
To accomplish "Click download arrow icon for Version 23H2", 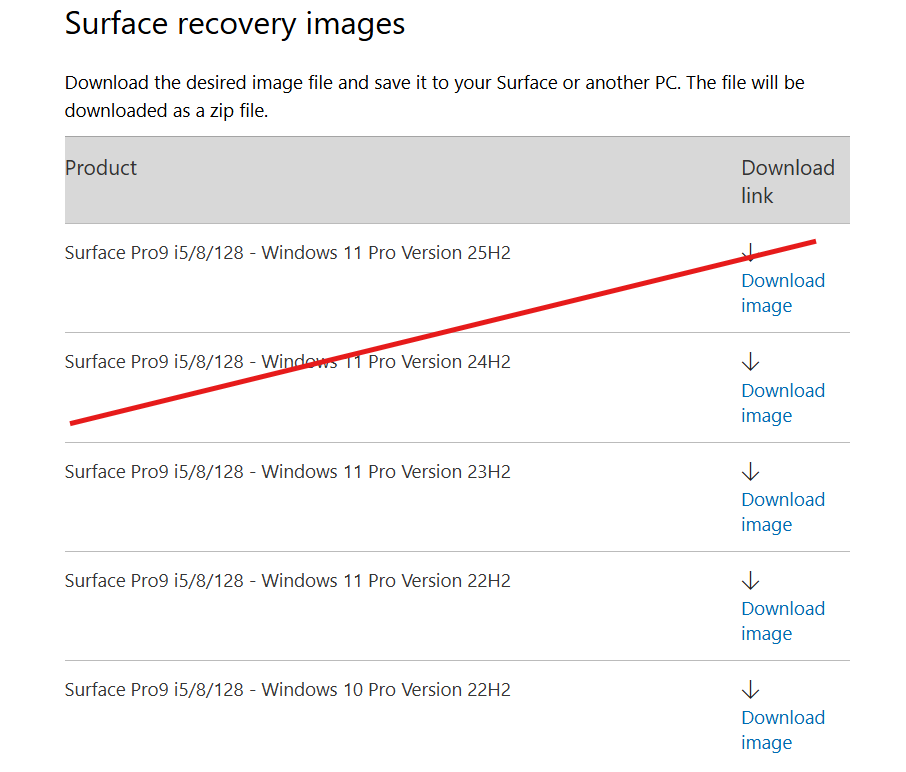I will click(x=750, y=471).
